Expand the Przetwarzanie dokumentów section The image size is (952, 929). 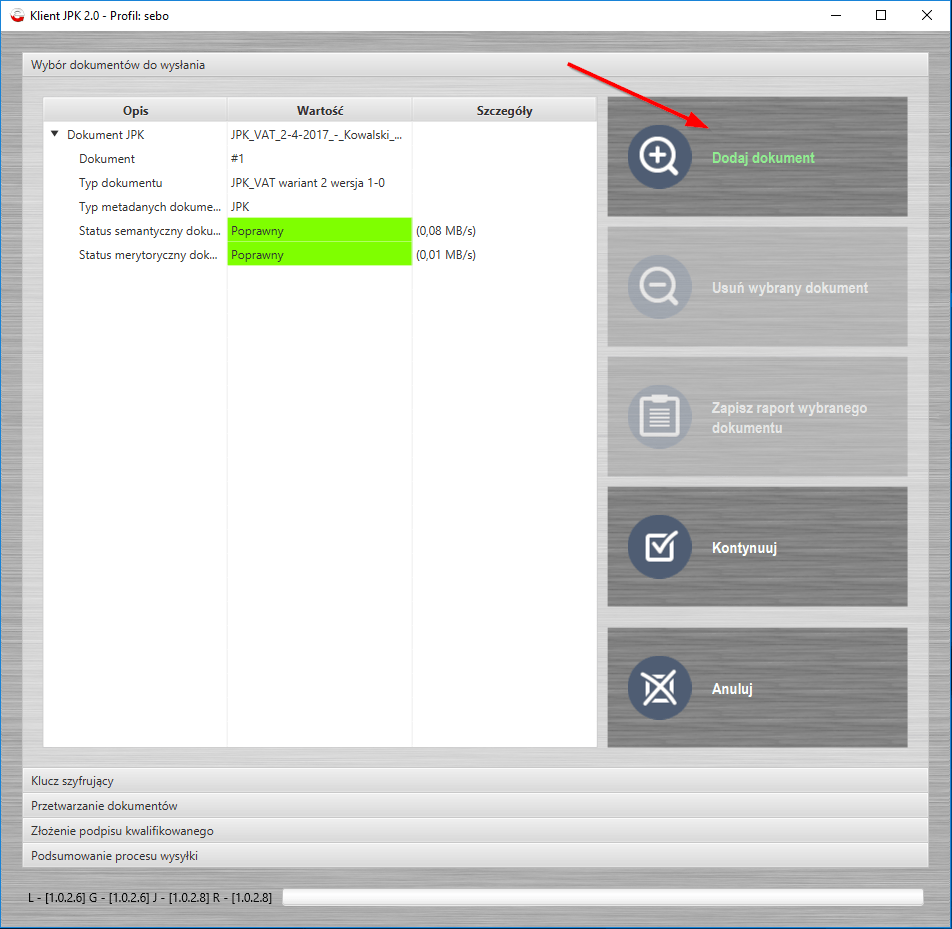(475, 806)
